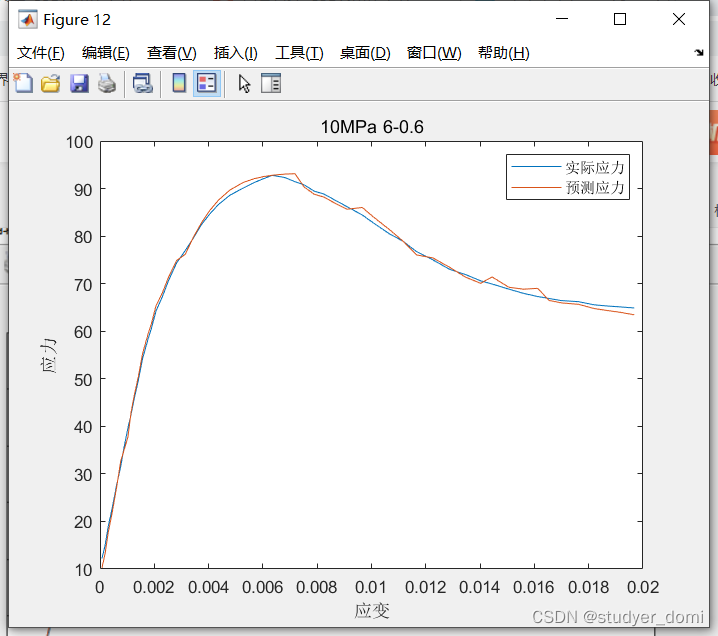
Task: Click the Figure 12 window title text
Action: click(x=77, y=20)
